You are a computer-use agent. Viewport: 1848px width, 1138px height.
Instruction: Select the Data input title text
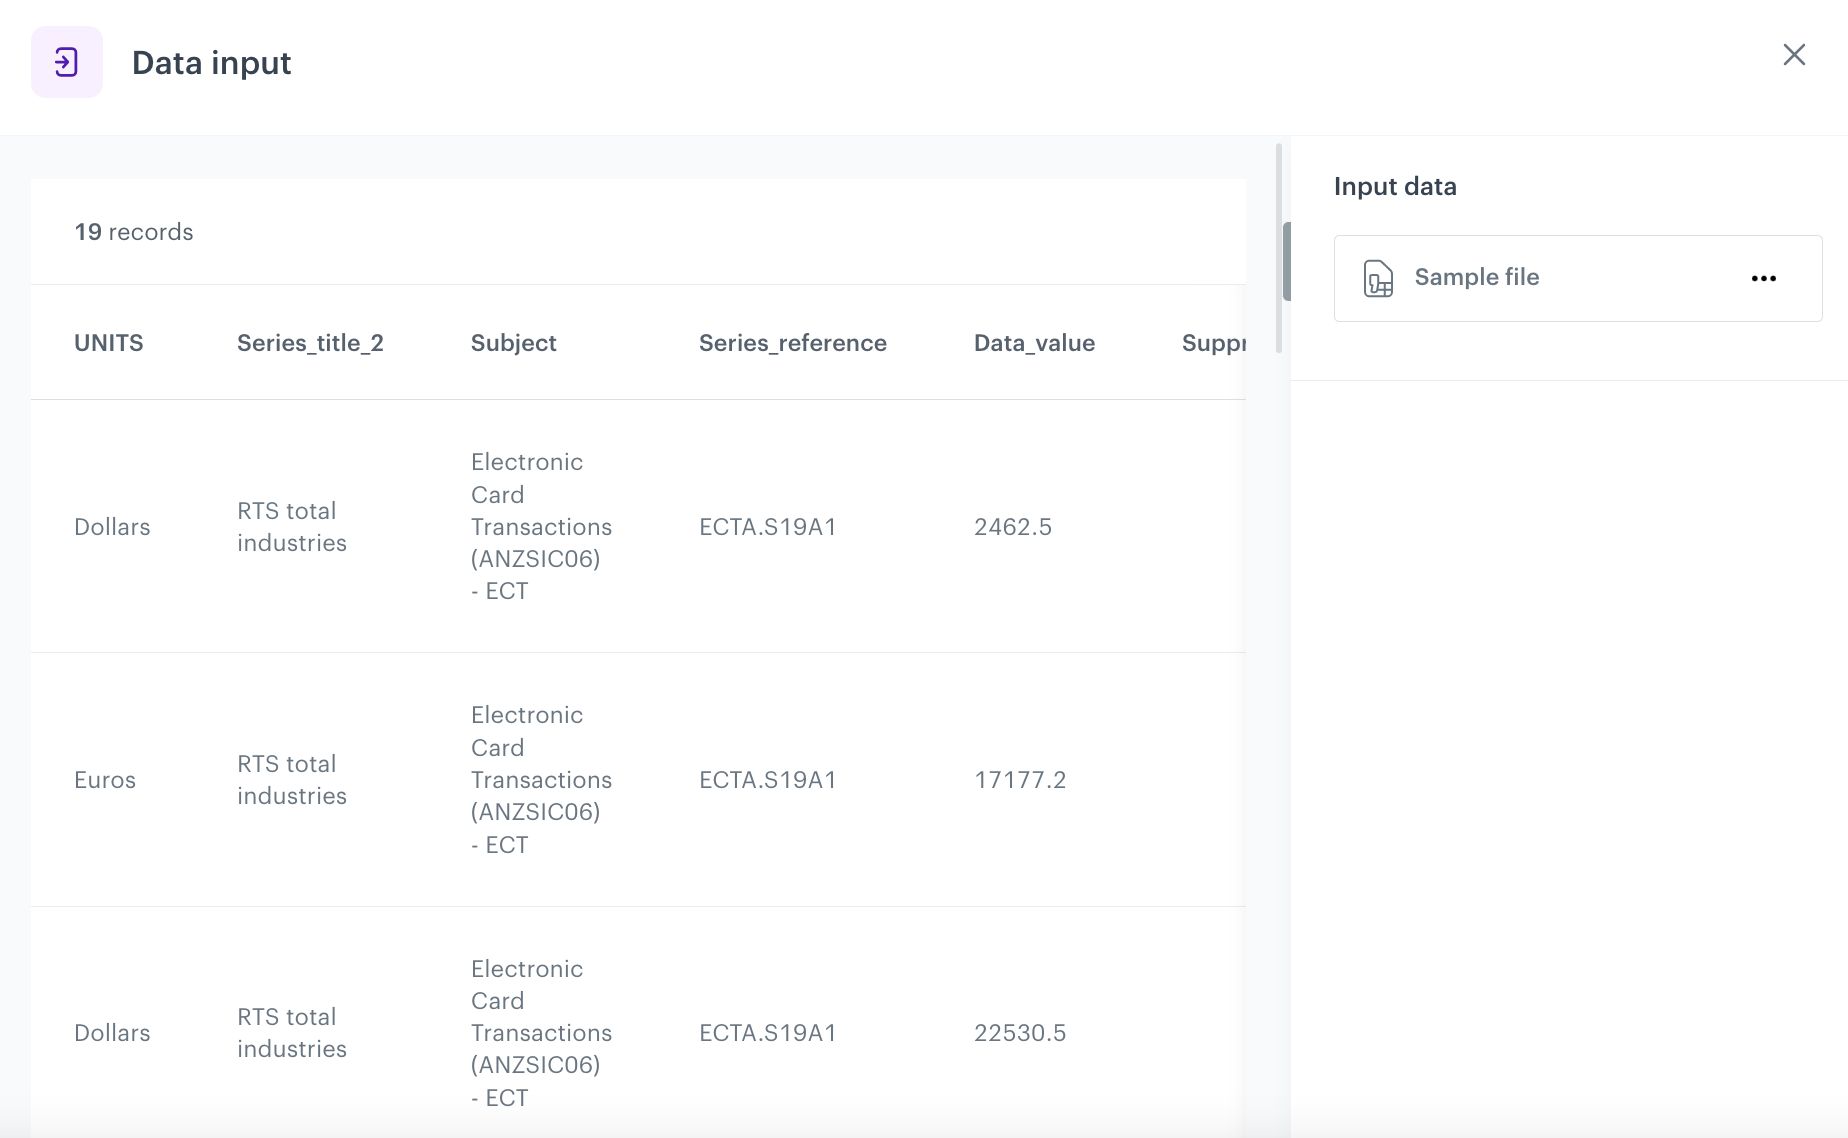pyautogui.click(x=212, y=62)
